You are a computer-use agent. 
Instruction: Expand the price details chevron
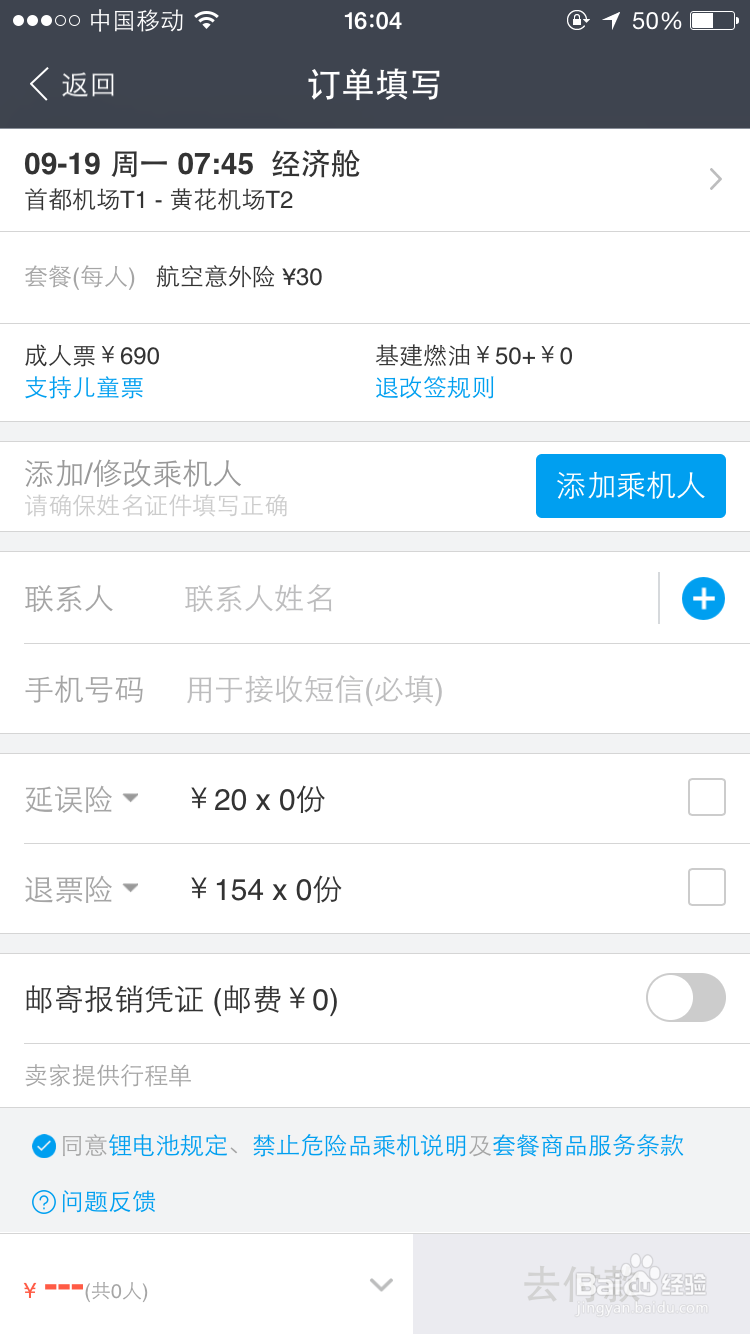click(x=381, y=1285)
